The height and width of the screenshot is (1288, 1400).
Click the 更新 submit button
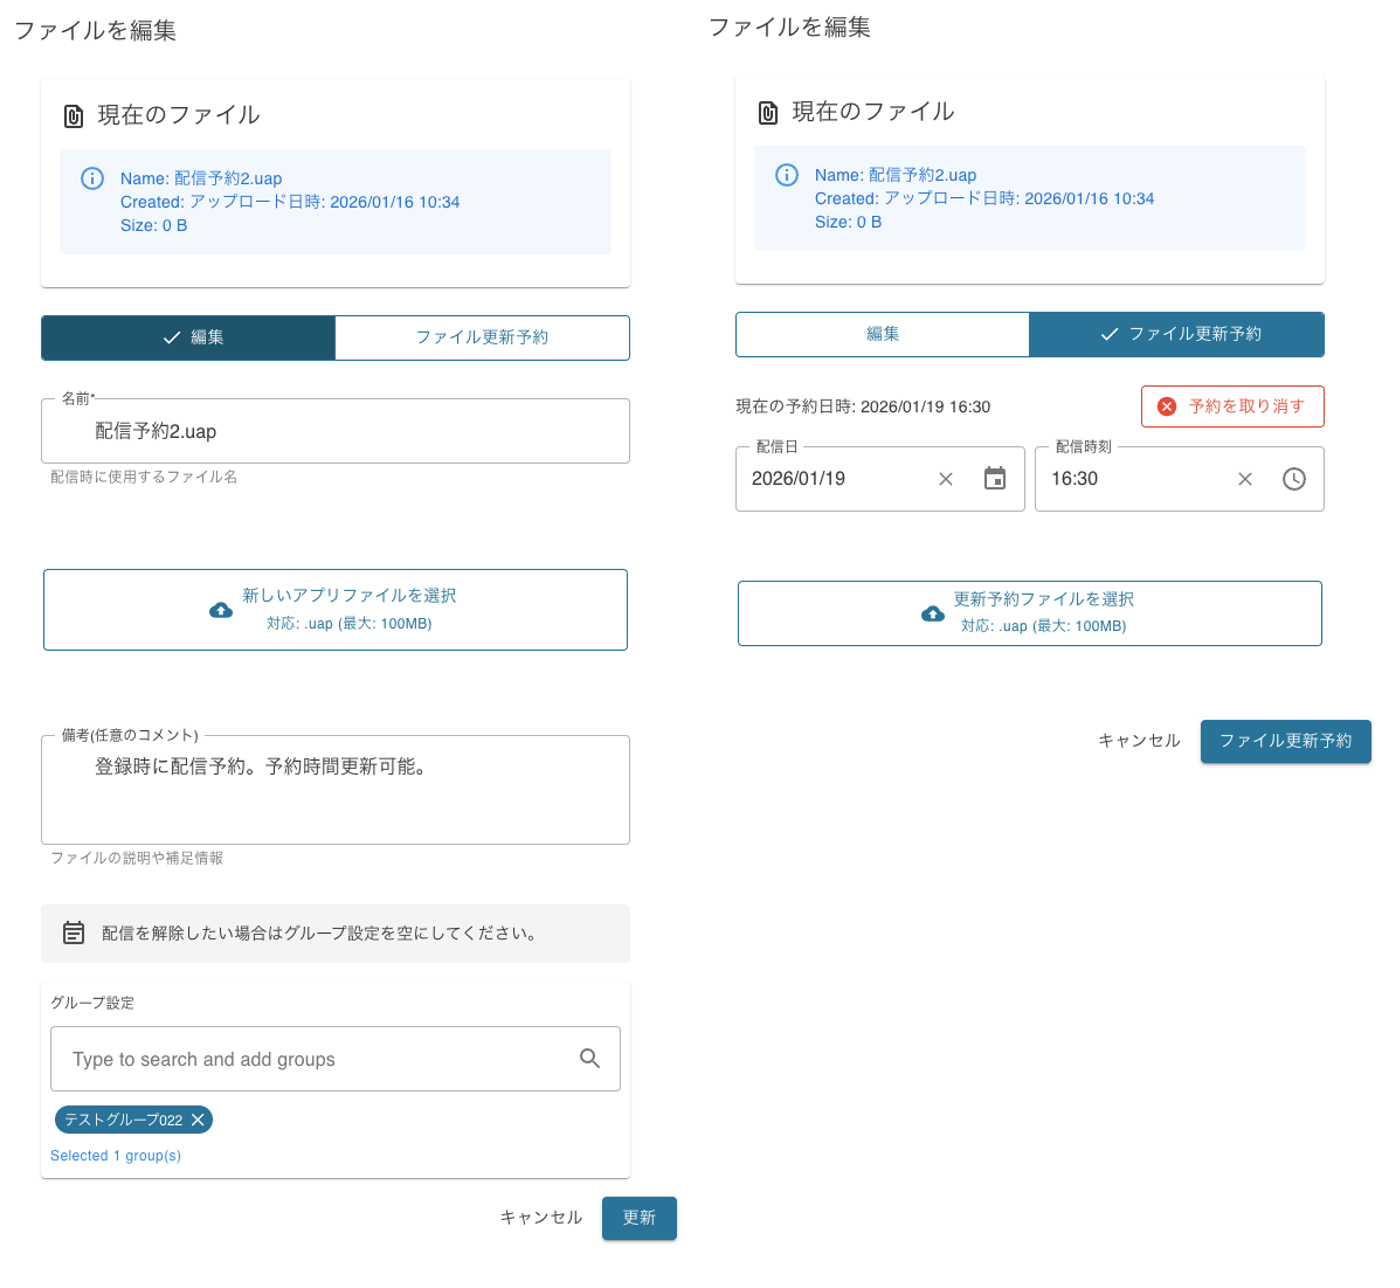click(639, 1218)
